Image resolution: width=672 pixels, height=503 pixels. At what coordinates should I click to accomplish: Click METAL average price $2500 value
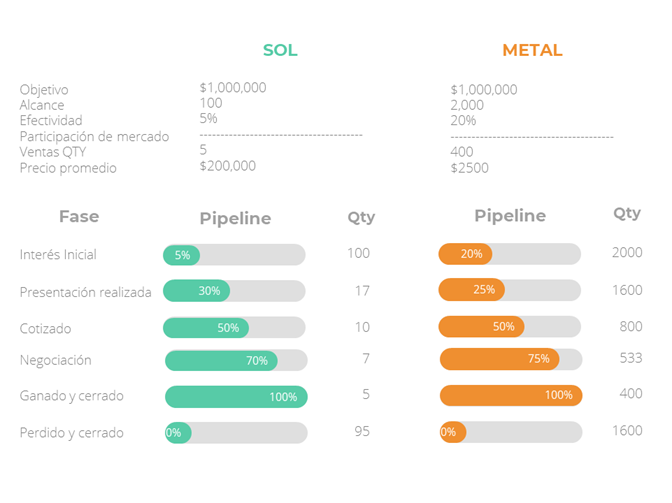[x=470, y=168]
